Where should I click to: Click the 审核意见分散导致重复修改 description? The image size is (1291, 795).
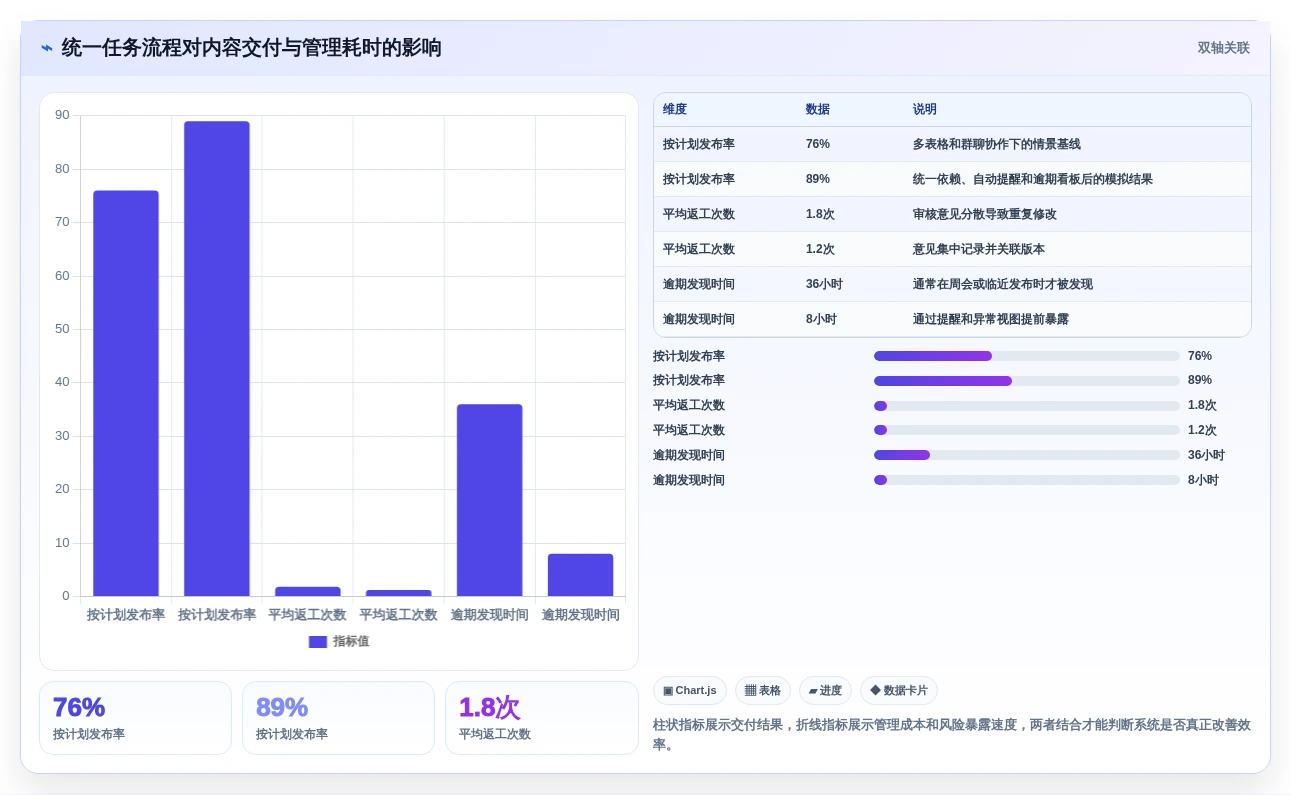[x=985, y=214]
